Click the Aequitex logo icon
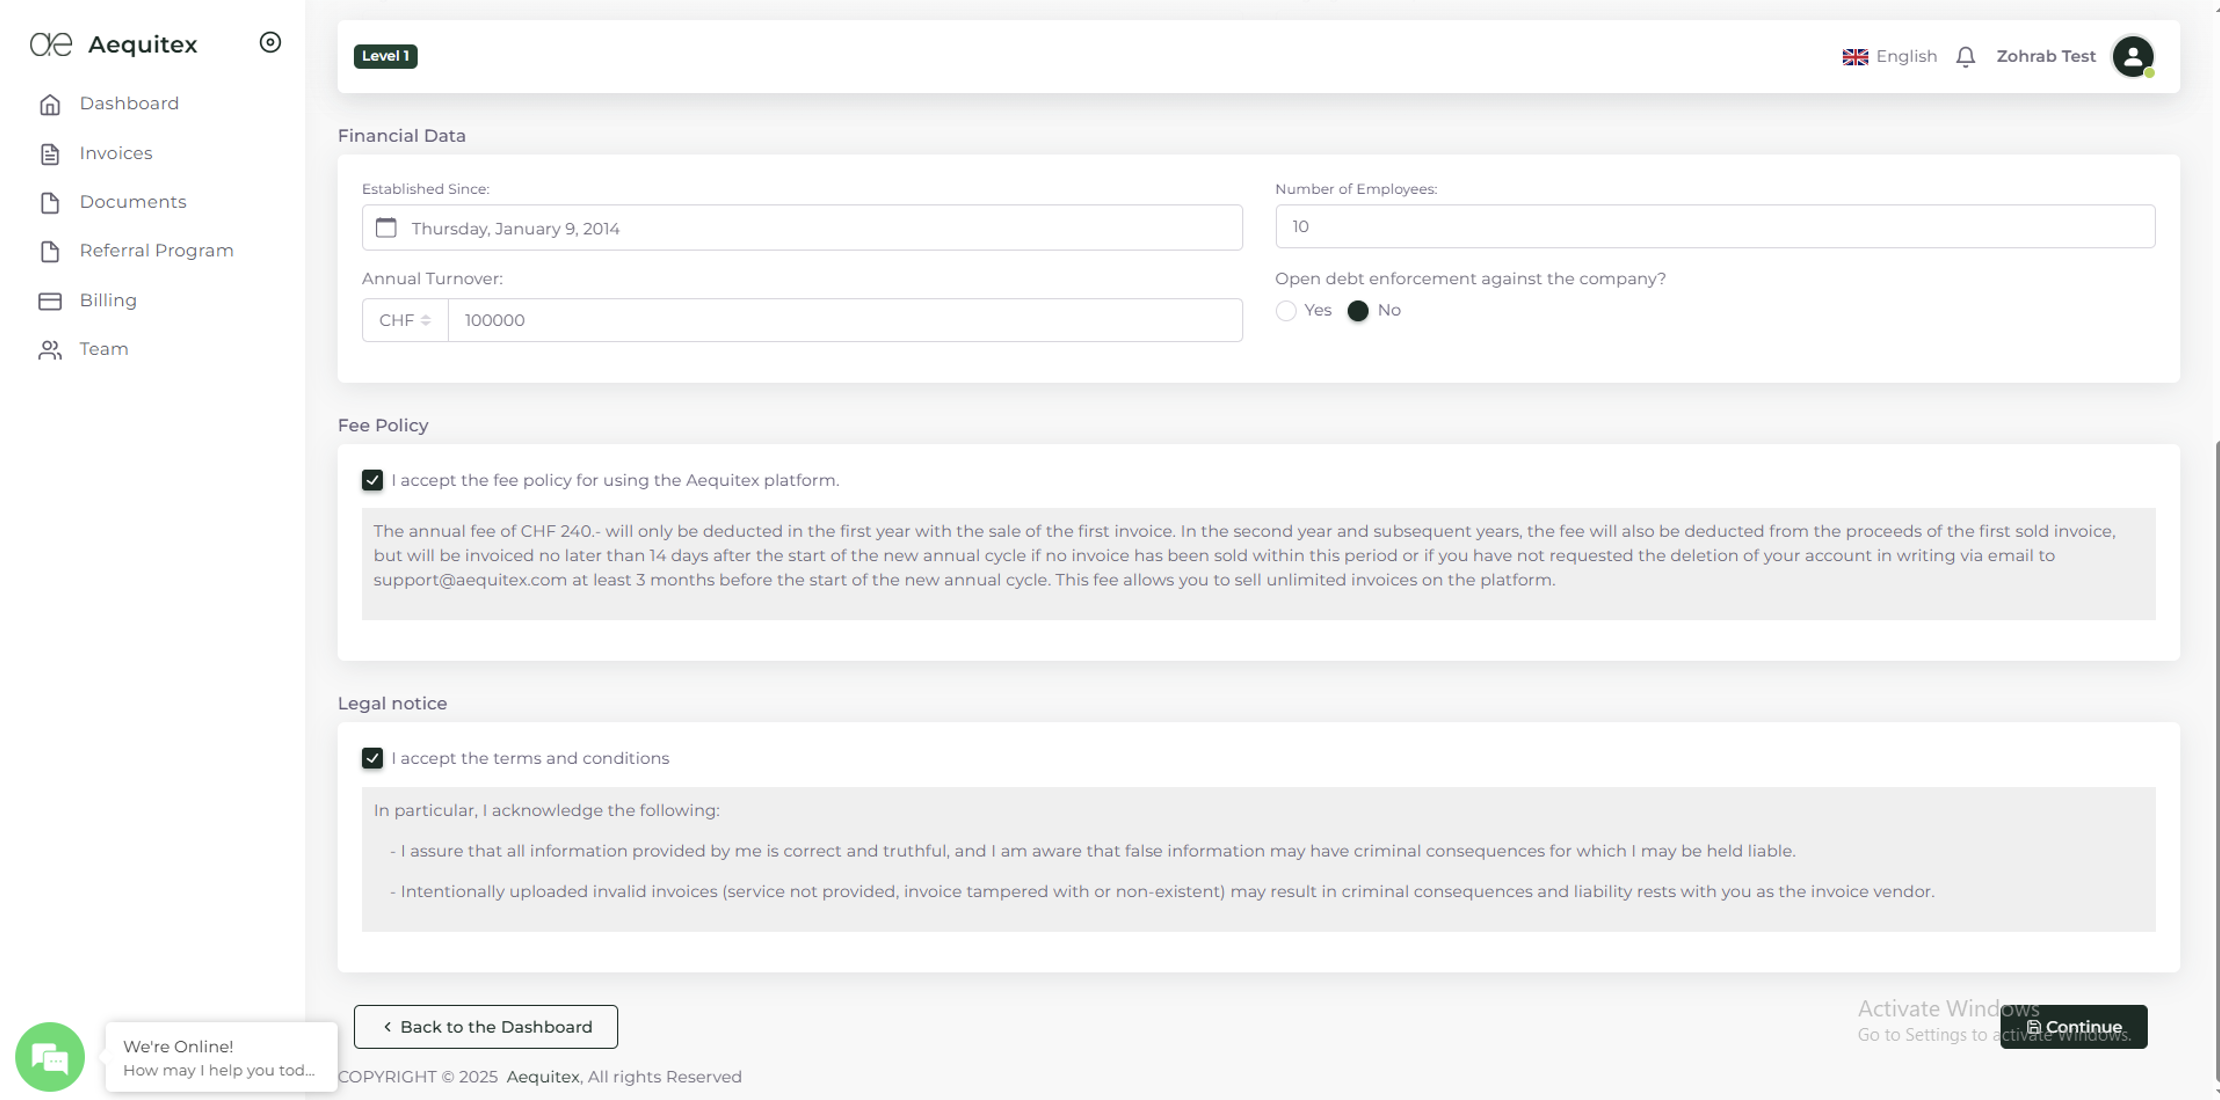Screen dimensions: 2220x1100 [x=51, y=44]
